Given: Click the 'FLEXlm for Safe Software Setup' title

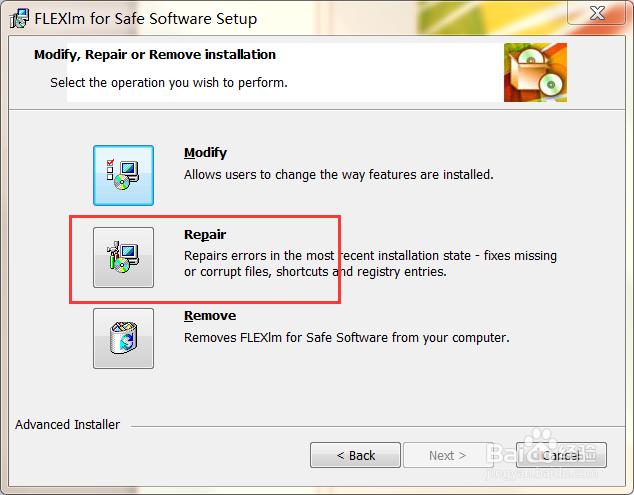Looking at the screenshot, I should [146, 19].
